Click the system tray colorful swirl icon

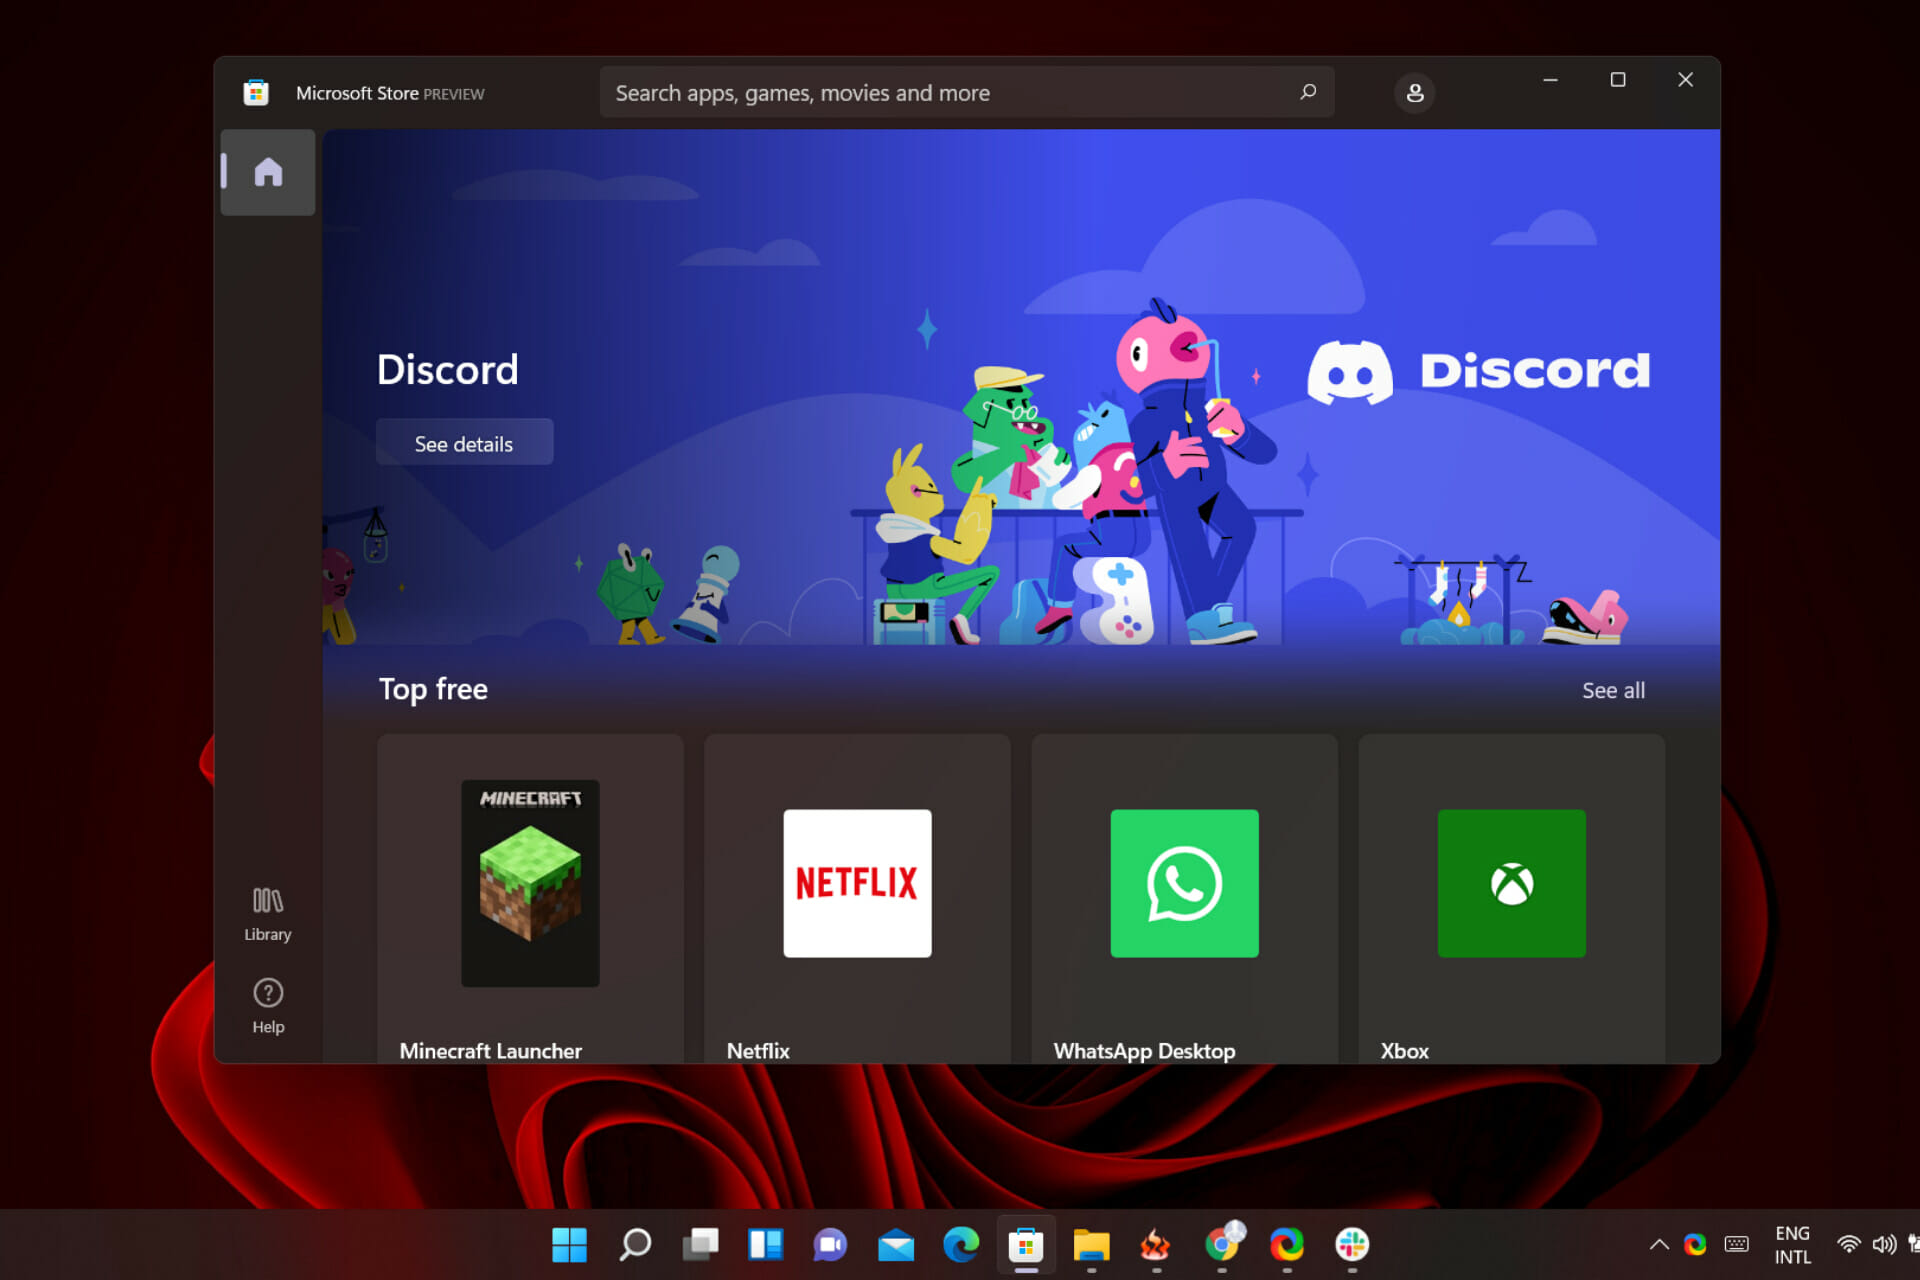[x=1695, y=1244]
